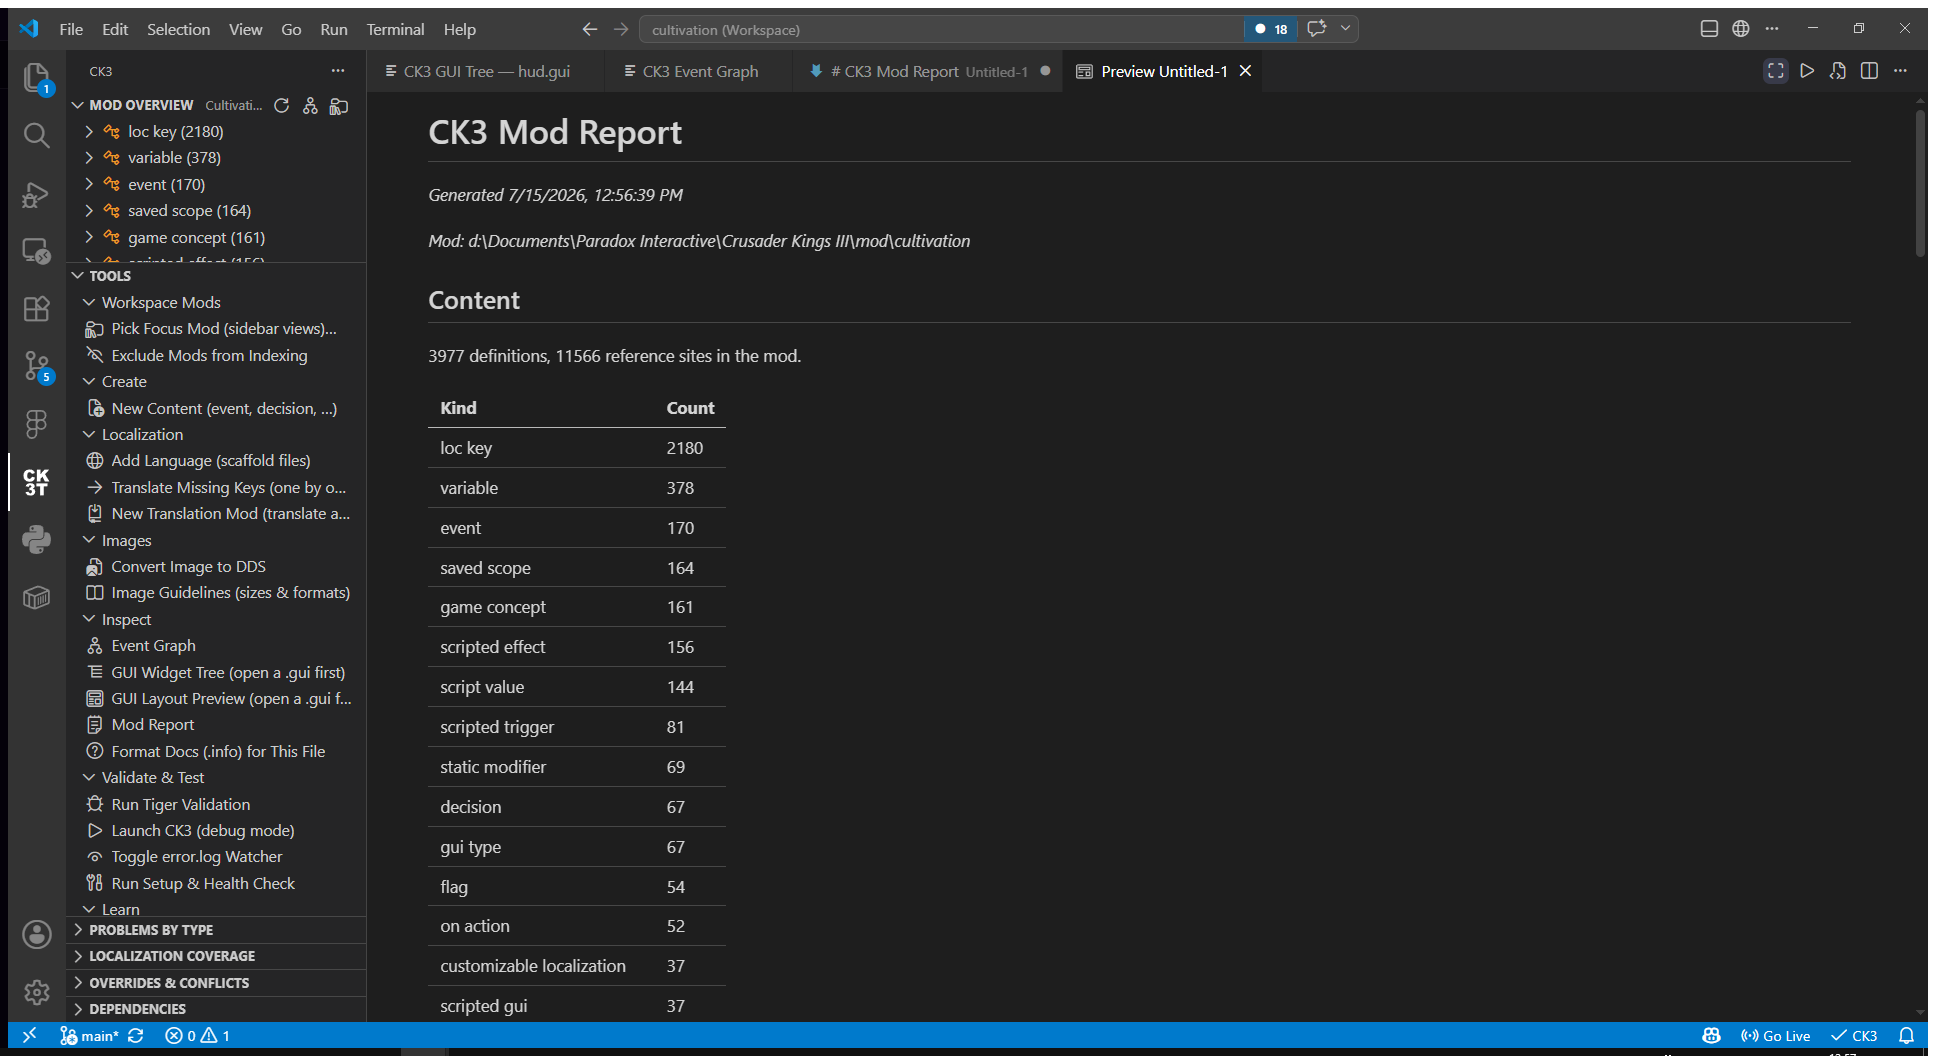Click main* branch in status bar
This screenshot has height=1056, width=1936.
(89, 1036)
